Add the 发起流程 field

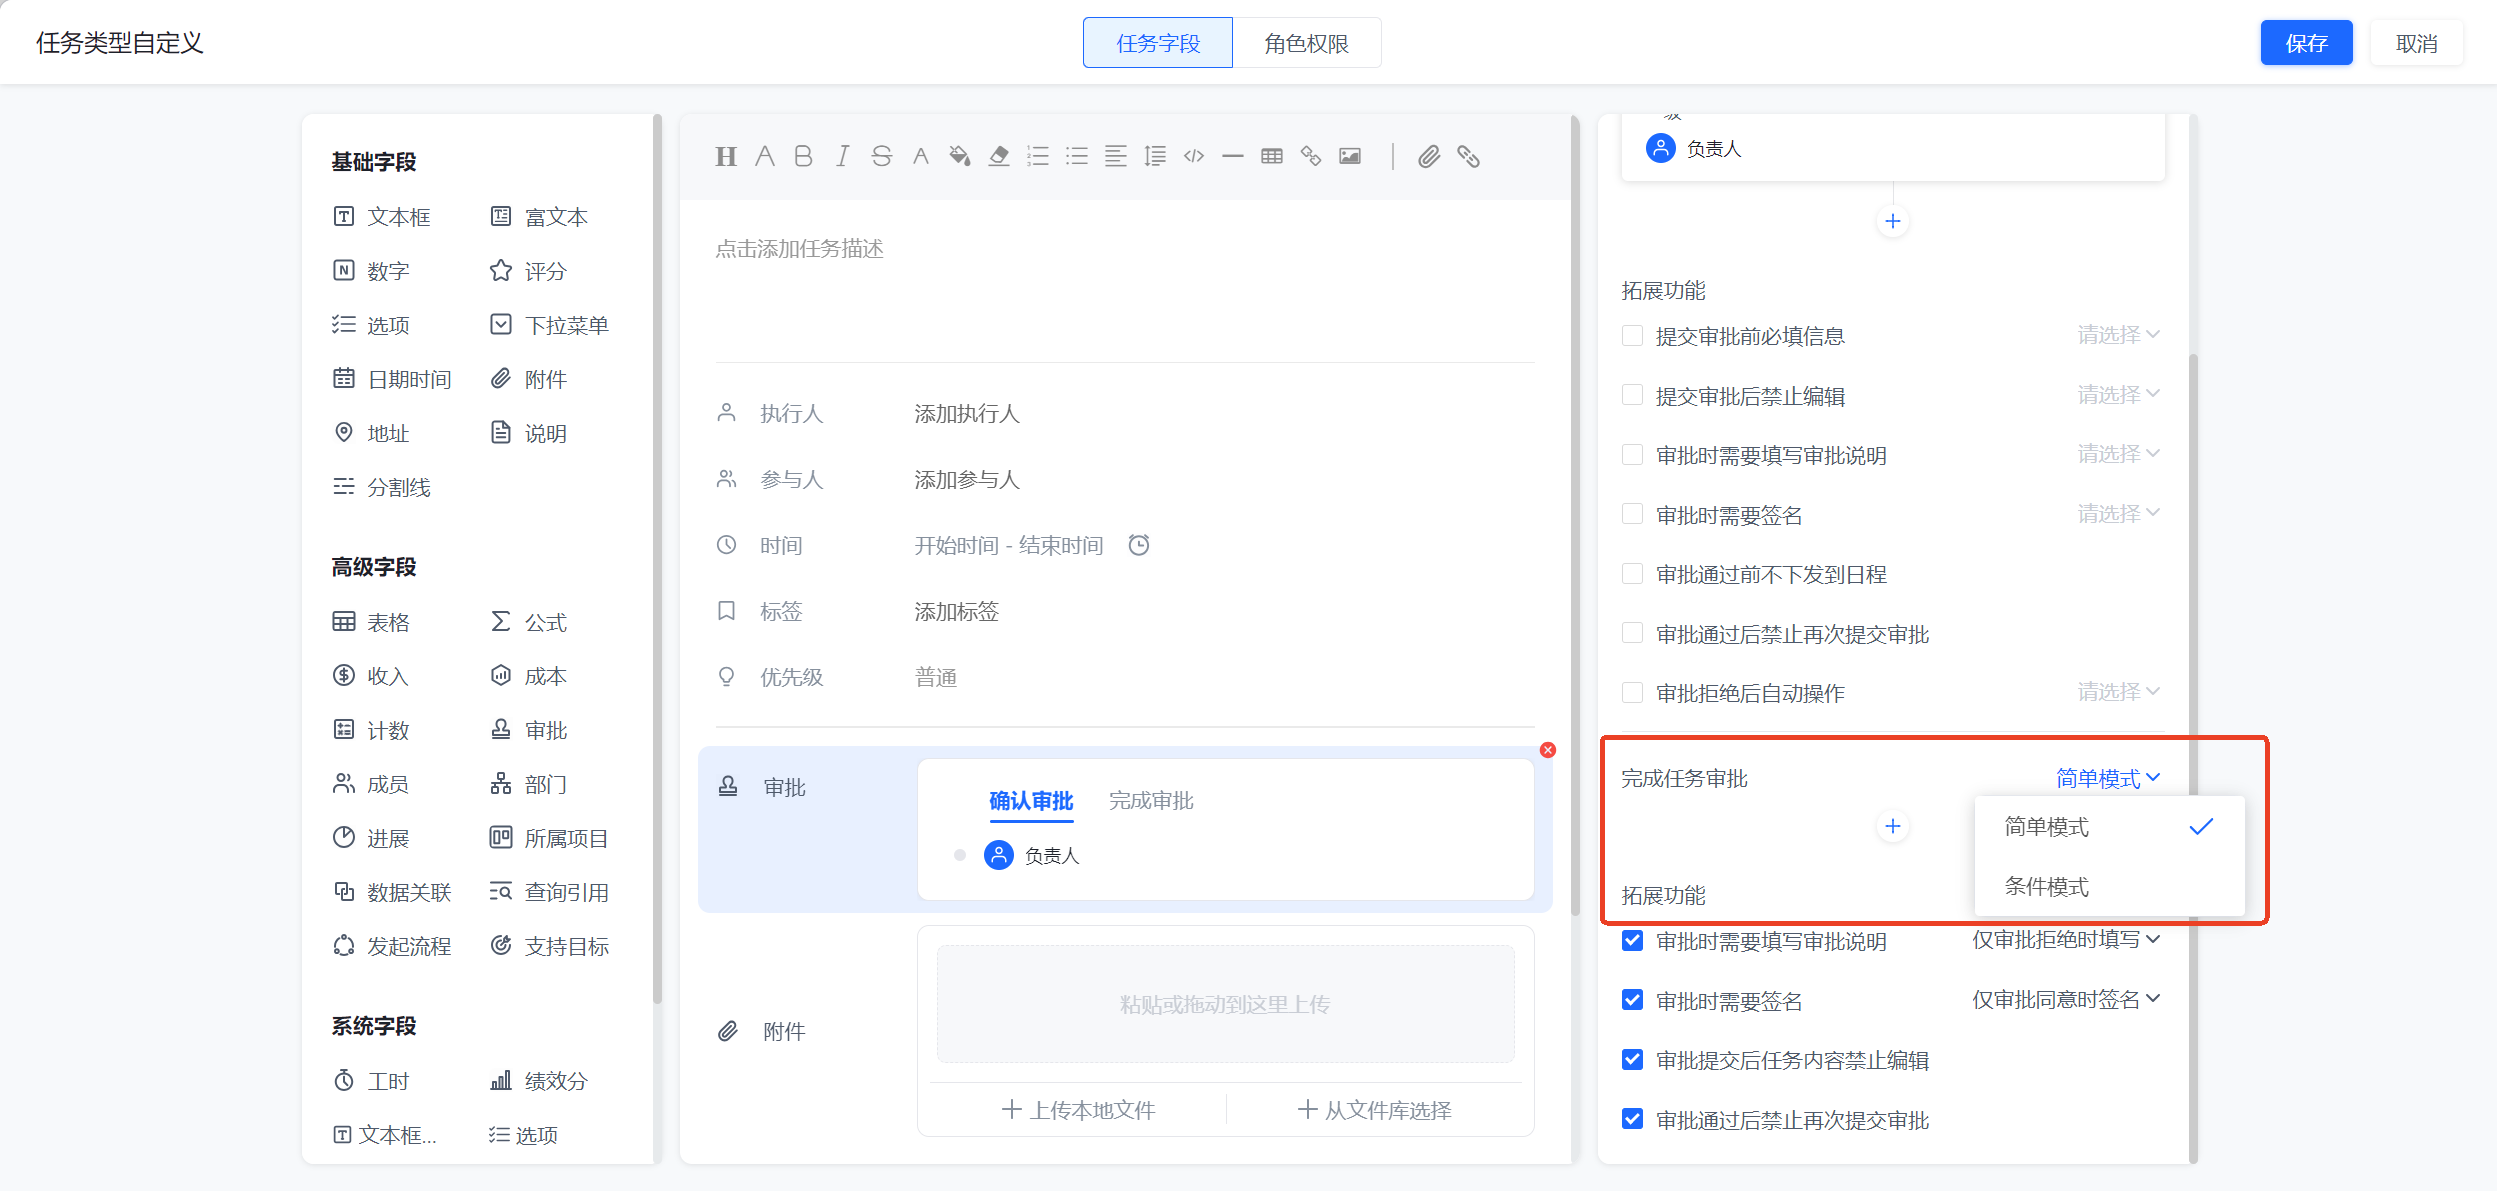pyautogui.click(x=392, y=946)
